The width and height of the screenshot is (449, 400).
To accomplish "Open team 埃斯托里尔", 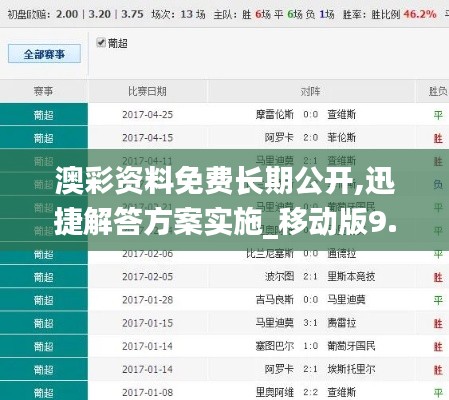I will tap(351, 369).
